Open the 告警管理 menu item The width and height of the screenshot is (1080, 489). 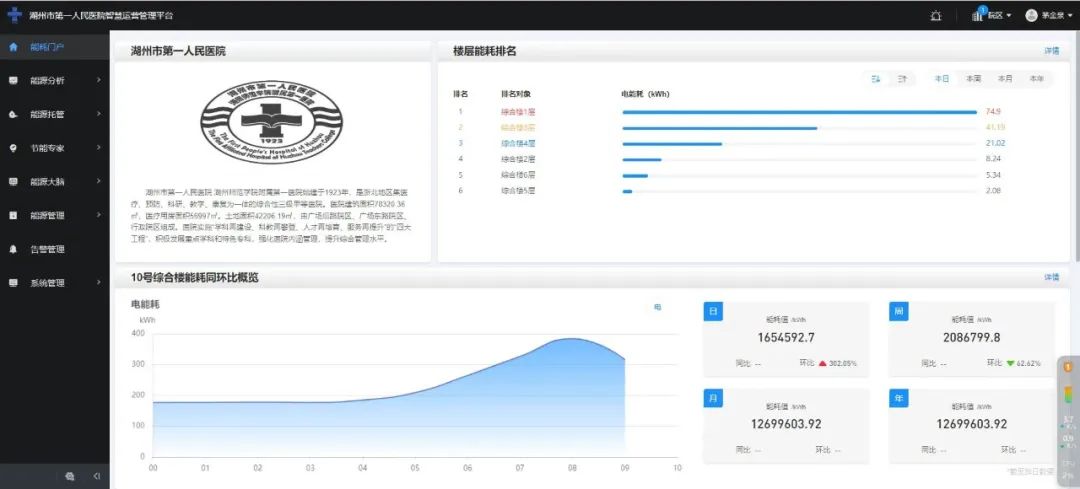click(x=54, y=249)
